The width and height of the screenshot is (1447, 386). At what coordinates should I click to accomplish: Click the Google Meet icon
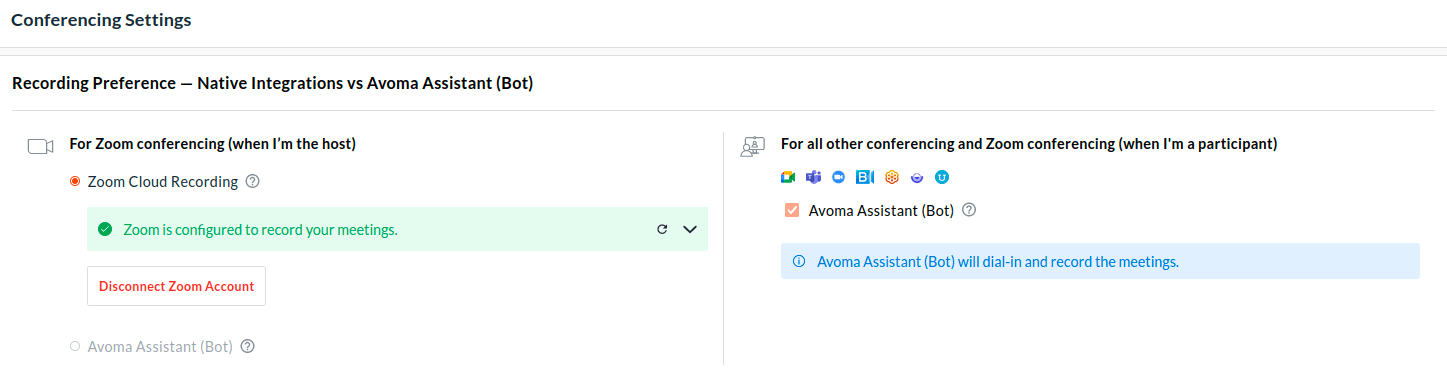pos(788,177)
